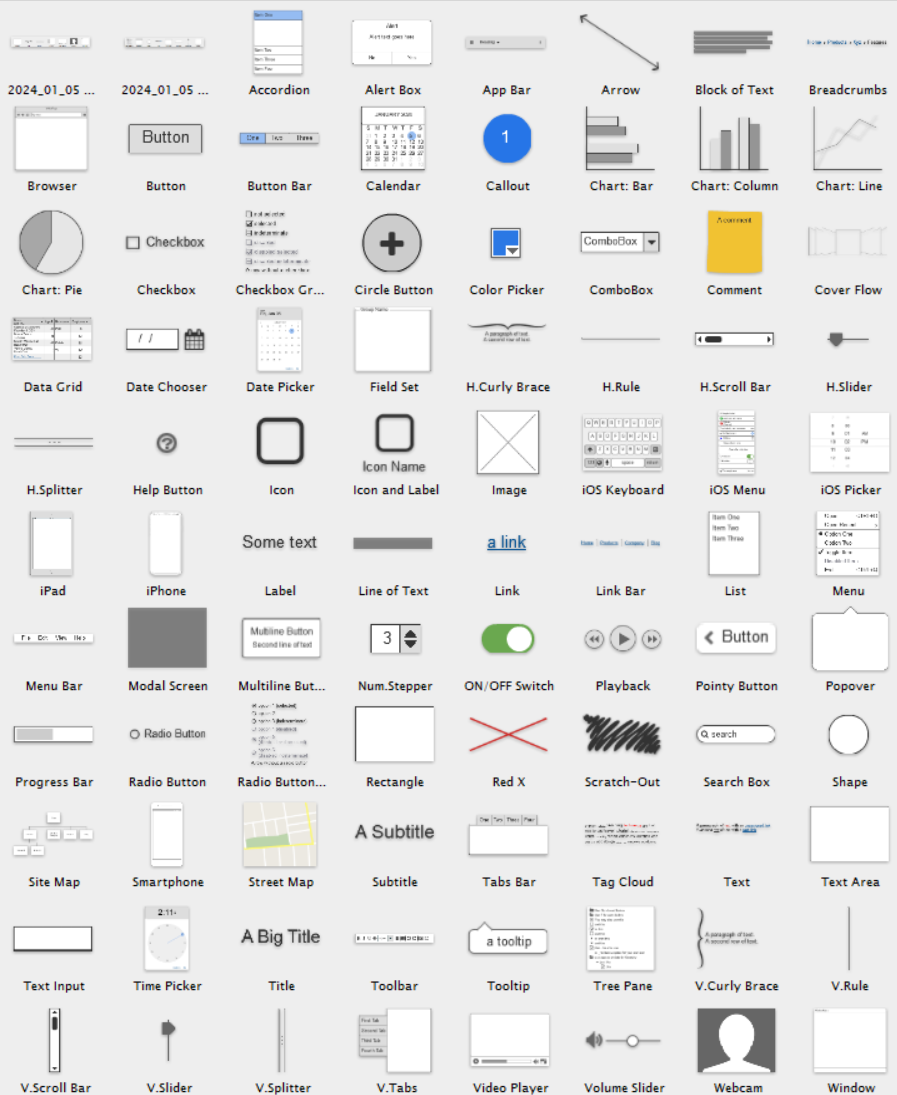Screen dimensions: 897x1095
Task: Select the Accordion component
Action: coord(277,42)
